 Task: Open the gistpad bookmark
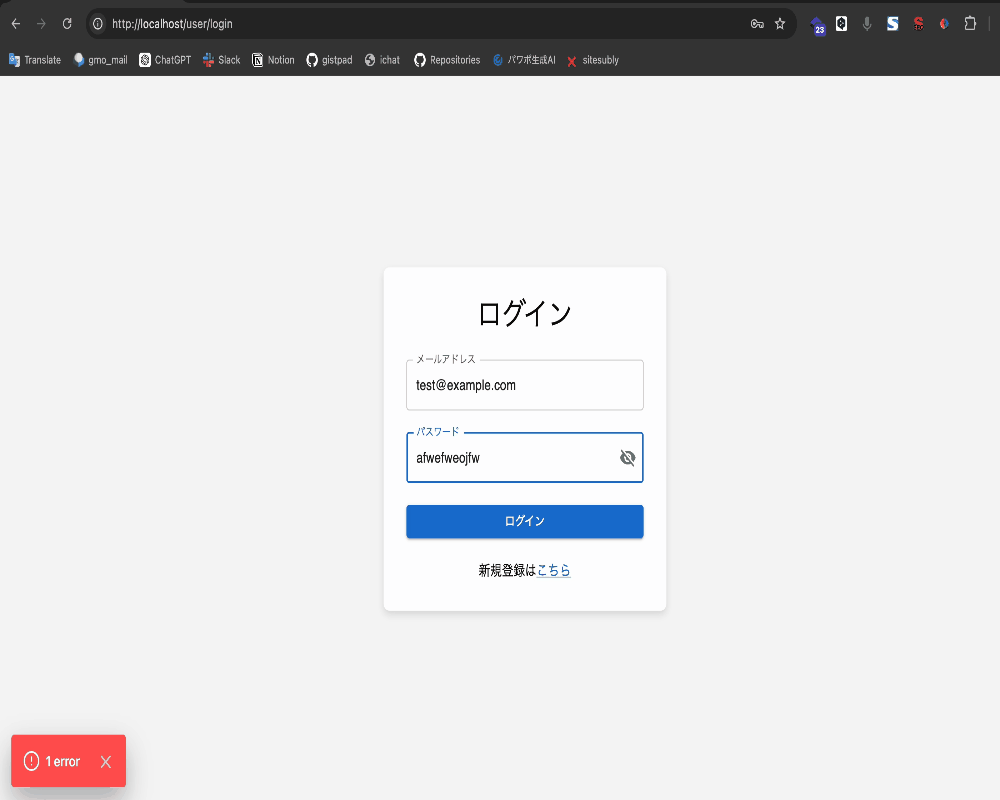329,60
